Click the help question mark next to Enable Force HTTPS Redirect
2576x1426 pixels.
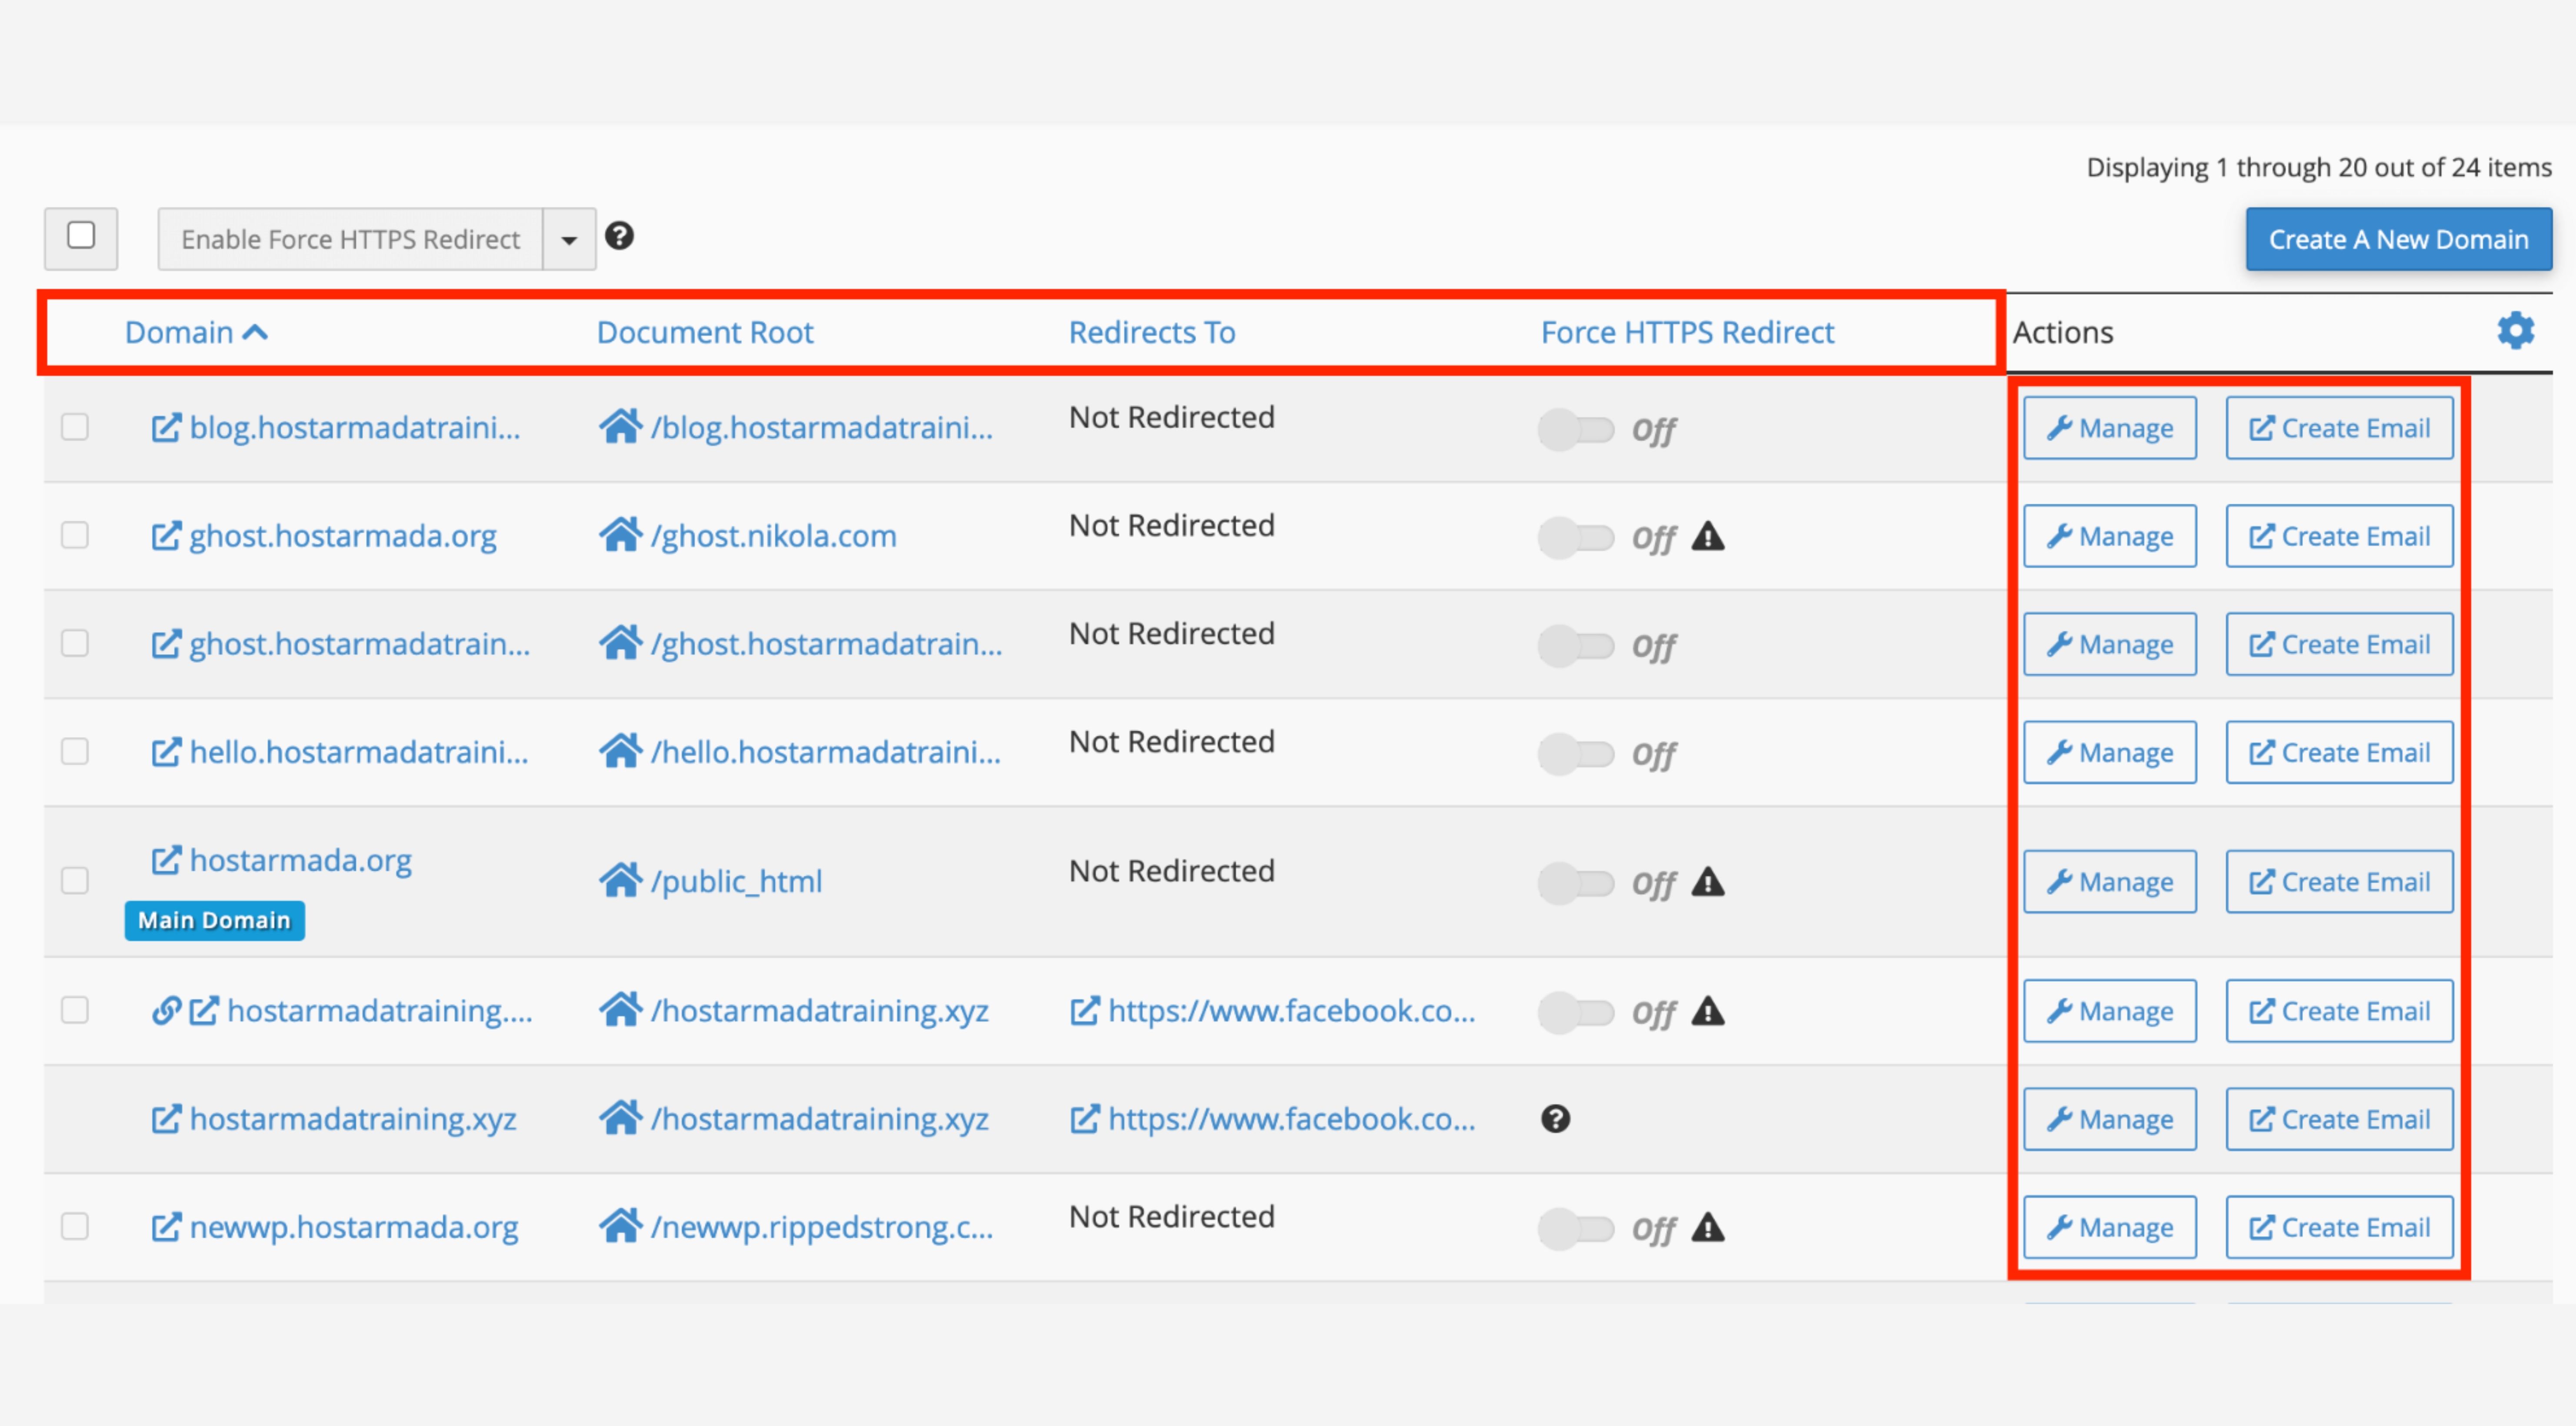[619, 236]
